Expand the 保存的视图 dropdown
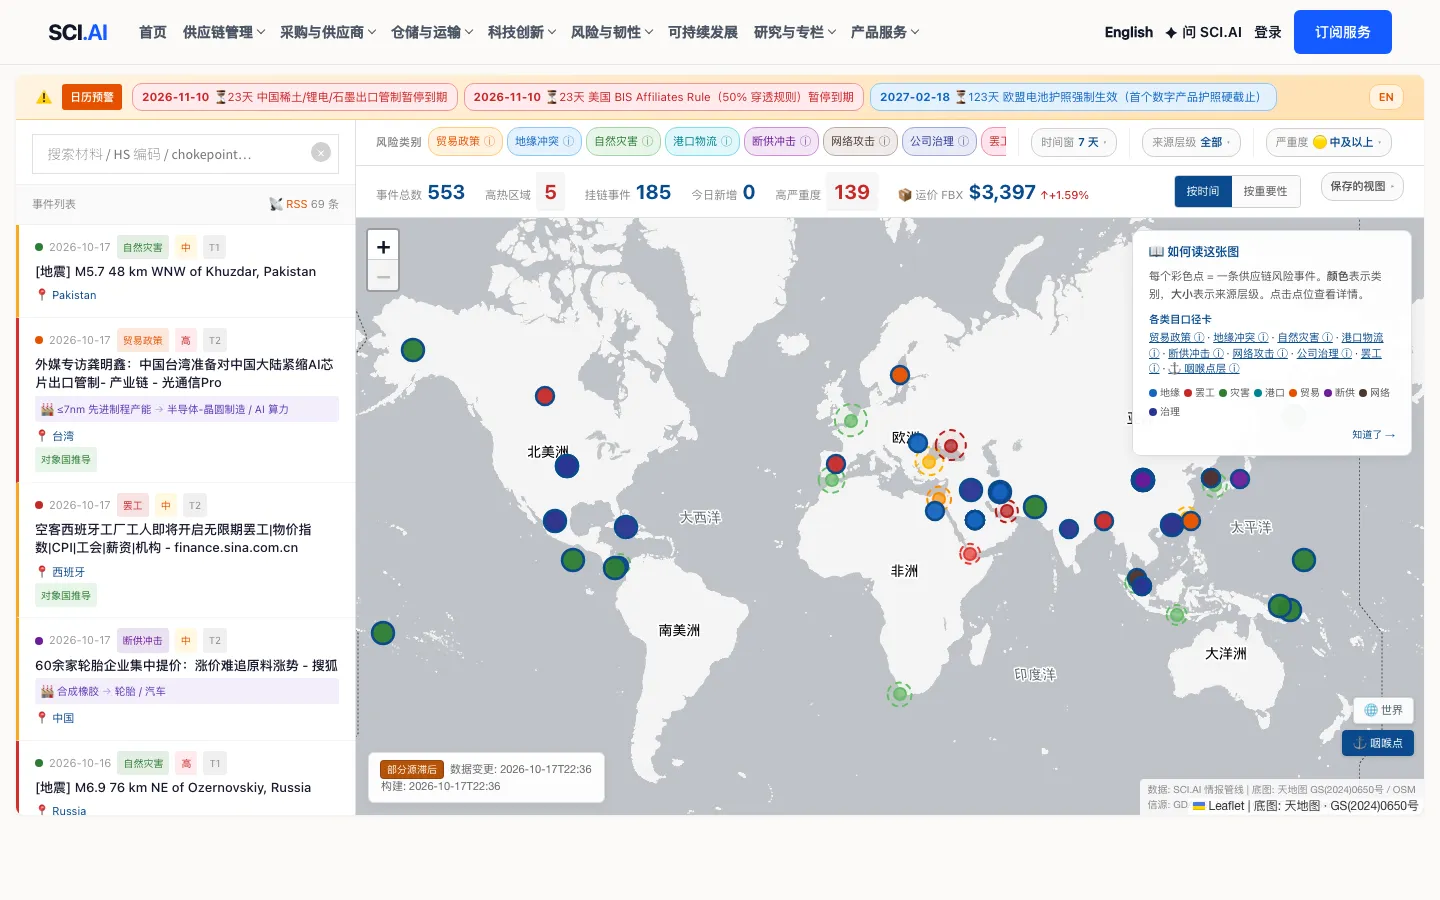1440x900 pixels. point(1362,186)
